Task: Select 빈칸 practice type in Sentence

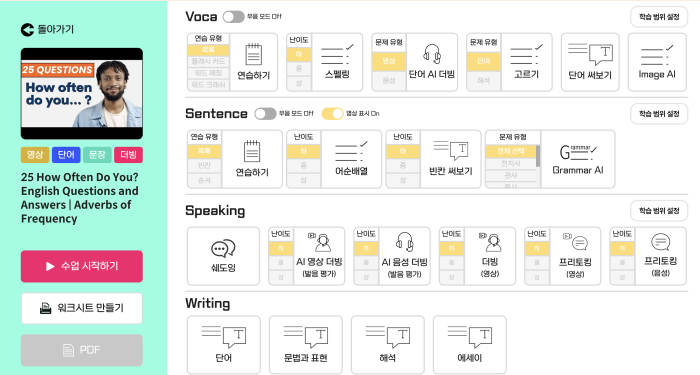Action: [x=204, y=166]
